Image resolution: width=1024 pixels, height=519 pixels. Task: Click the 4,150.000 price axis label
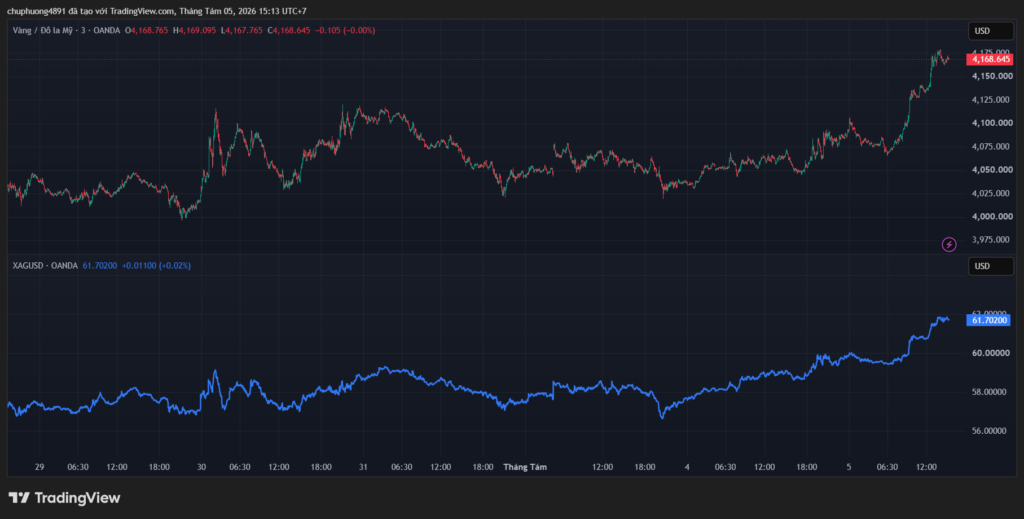[992, 76]
